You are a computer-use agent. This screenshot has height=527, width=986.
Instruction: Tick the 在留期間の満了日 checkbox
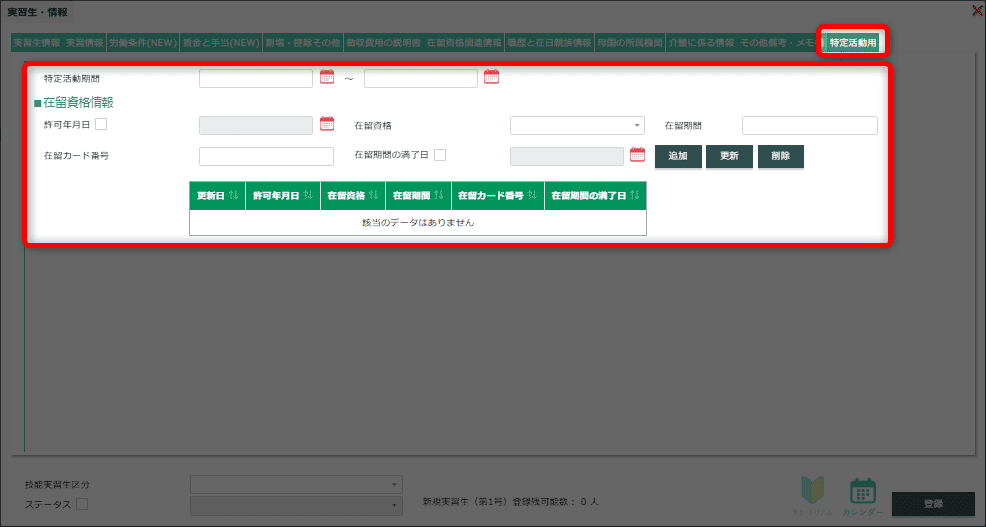pyautogui.click(x=440, y=155)
